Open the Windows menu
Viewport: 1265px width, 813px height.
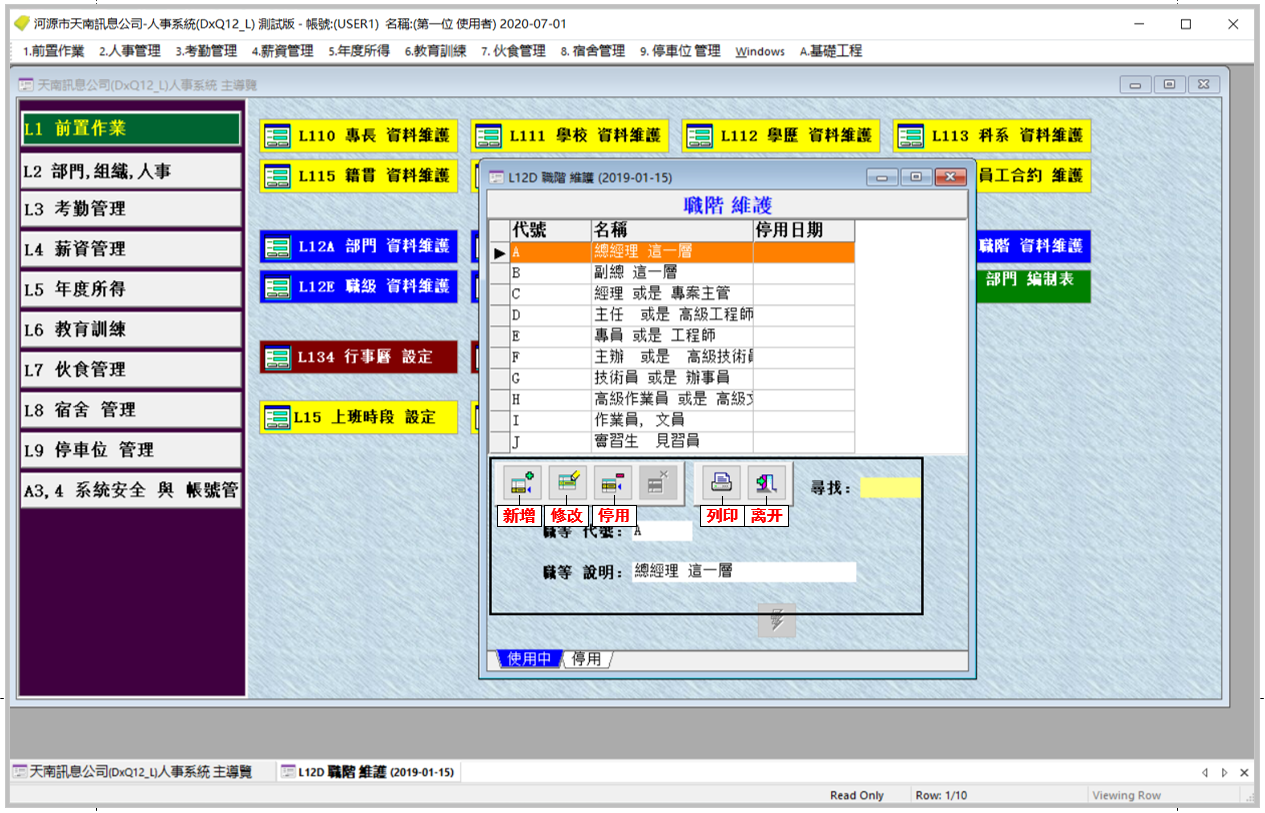[x=760, y=51]
